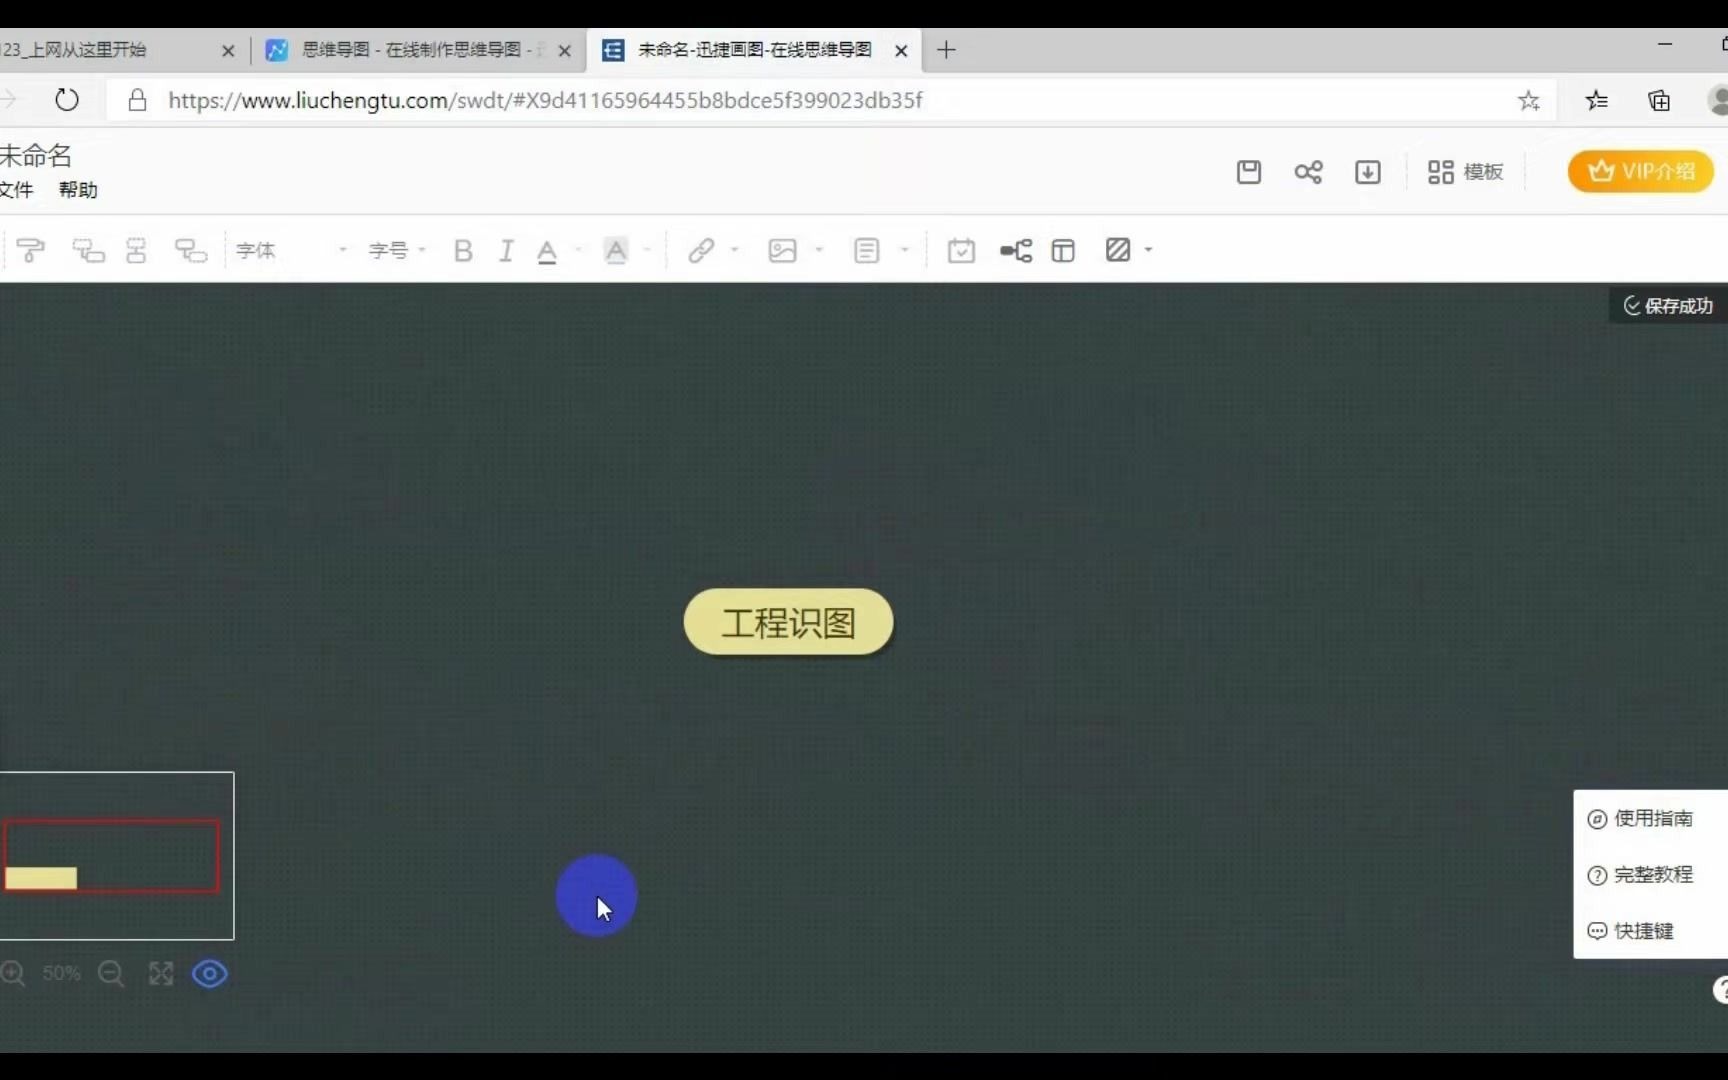Click the 未命名 document title

click(x=36, y=155)
